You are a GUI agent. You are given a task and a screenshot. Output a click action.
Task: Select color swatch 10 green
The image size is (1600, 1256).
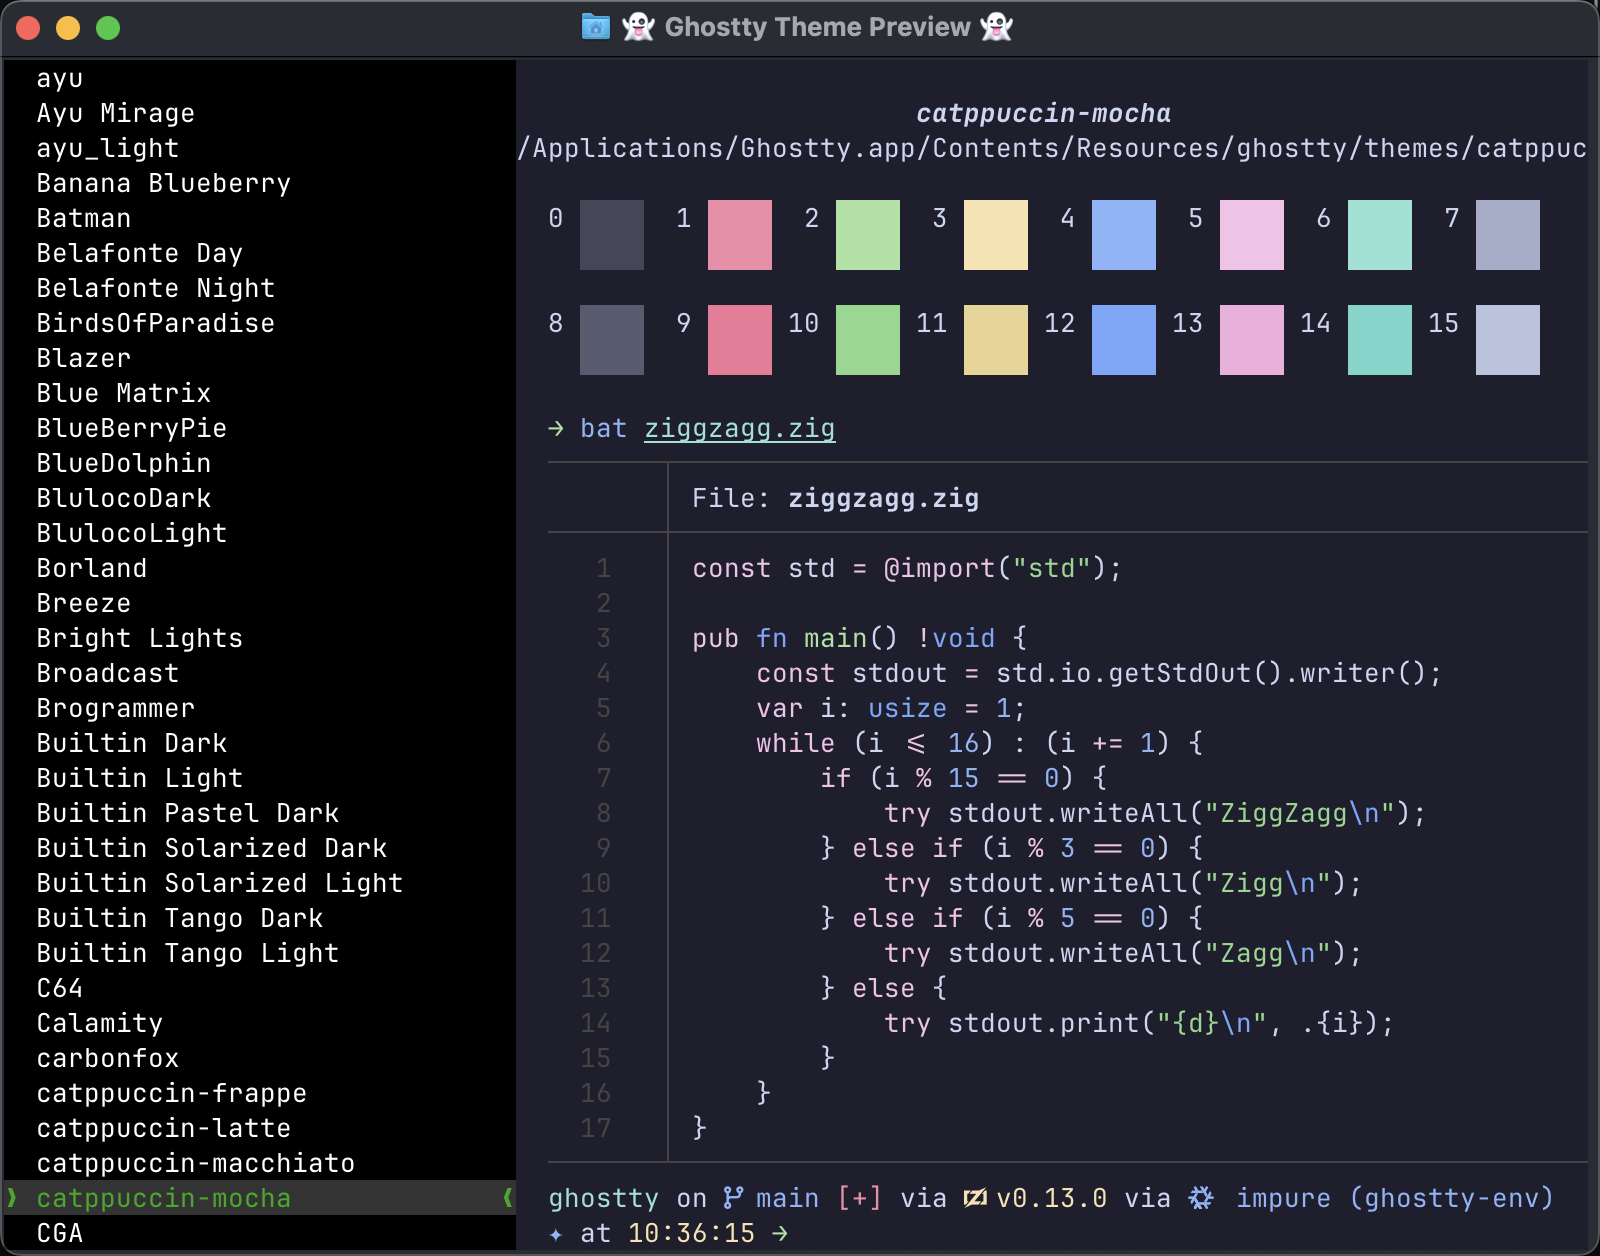[868, 340]
